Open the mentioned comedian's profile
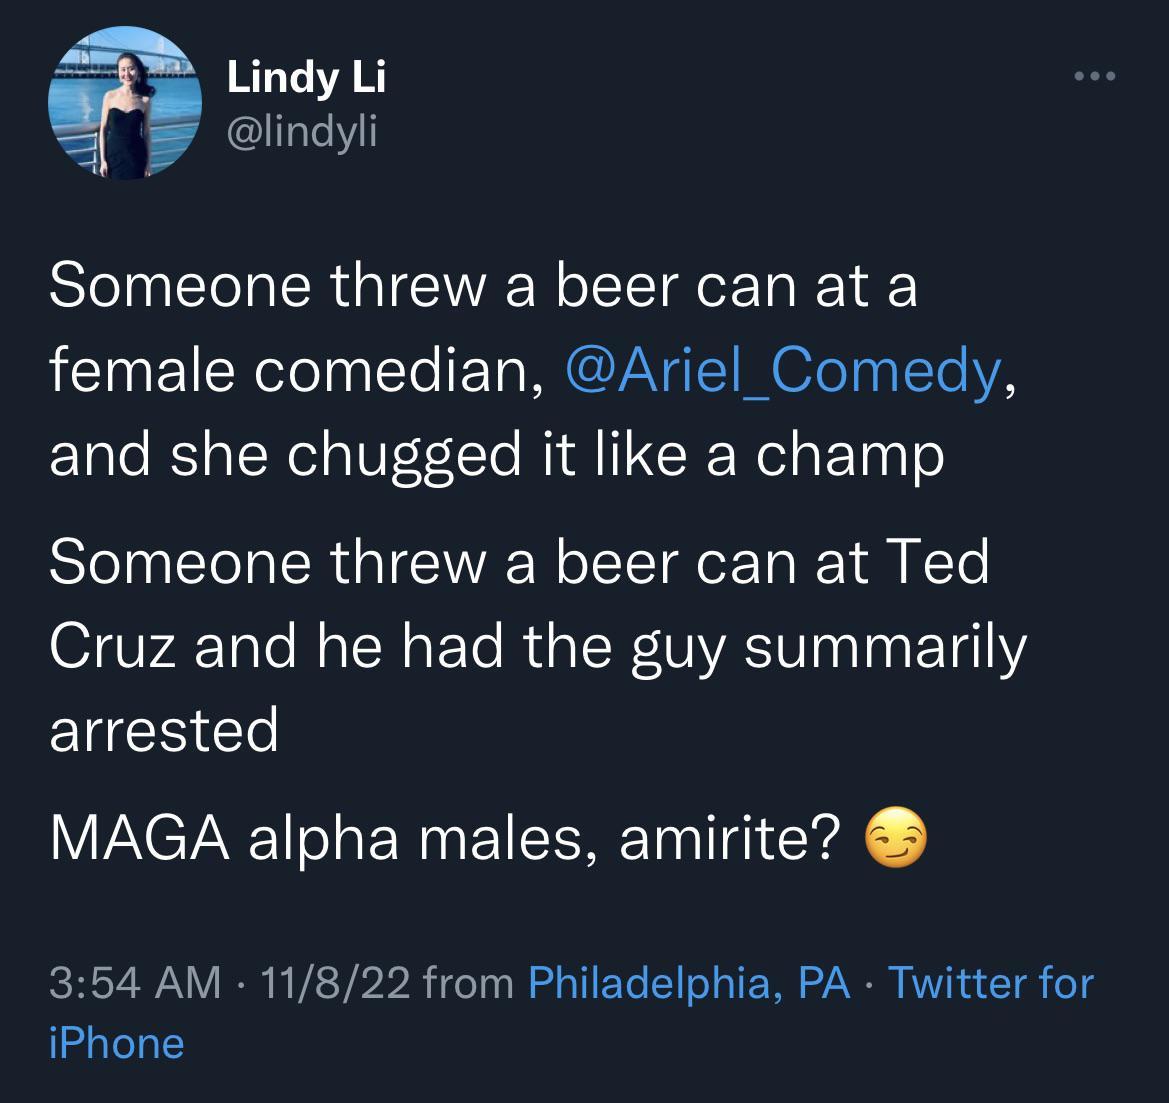The image size is (1169, 1103). coord(783,370)
